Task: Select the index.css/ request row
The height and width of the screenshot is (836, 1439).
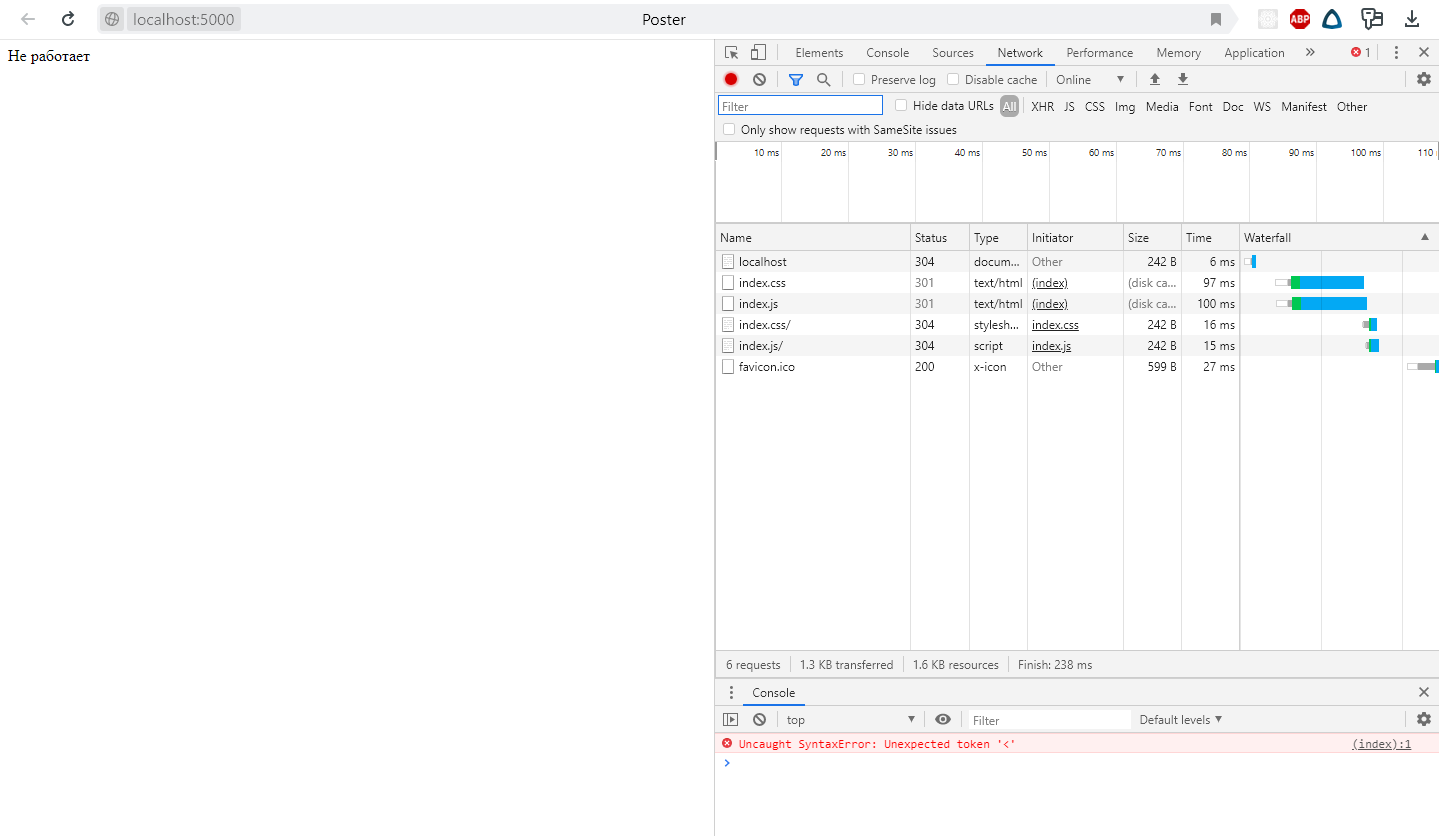Action: pyautogui.click(x=1077, y=324)
